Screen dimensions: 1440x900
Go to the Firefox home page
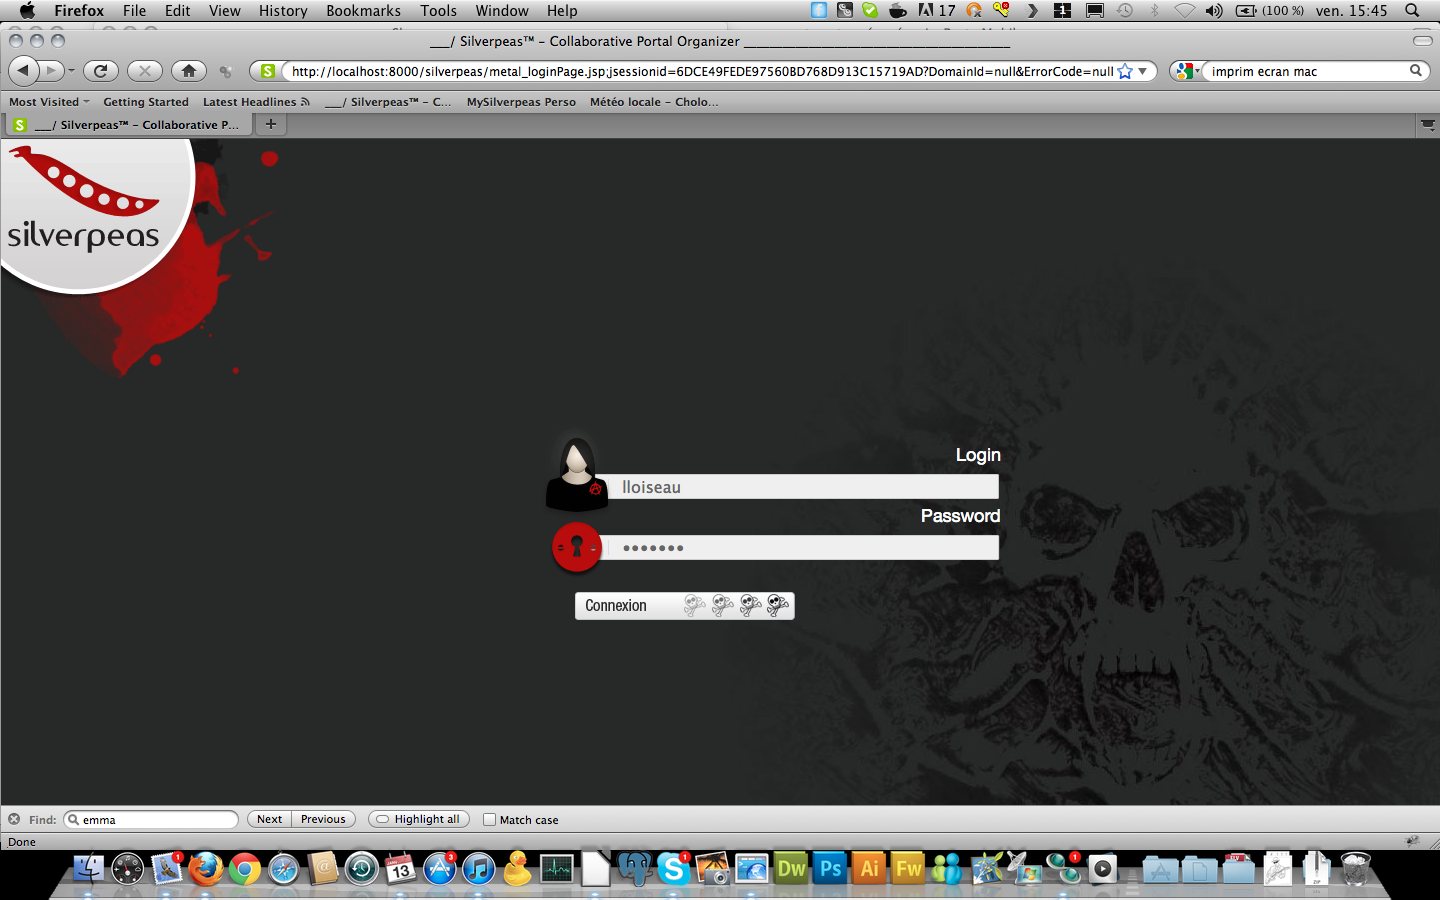pyautogui.click(x=188, y=71)
